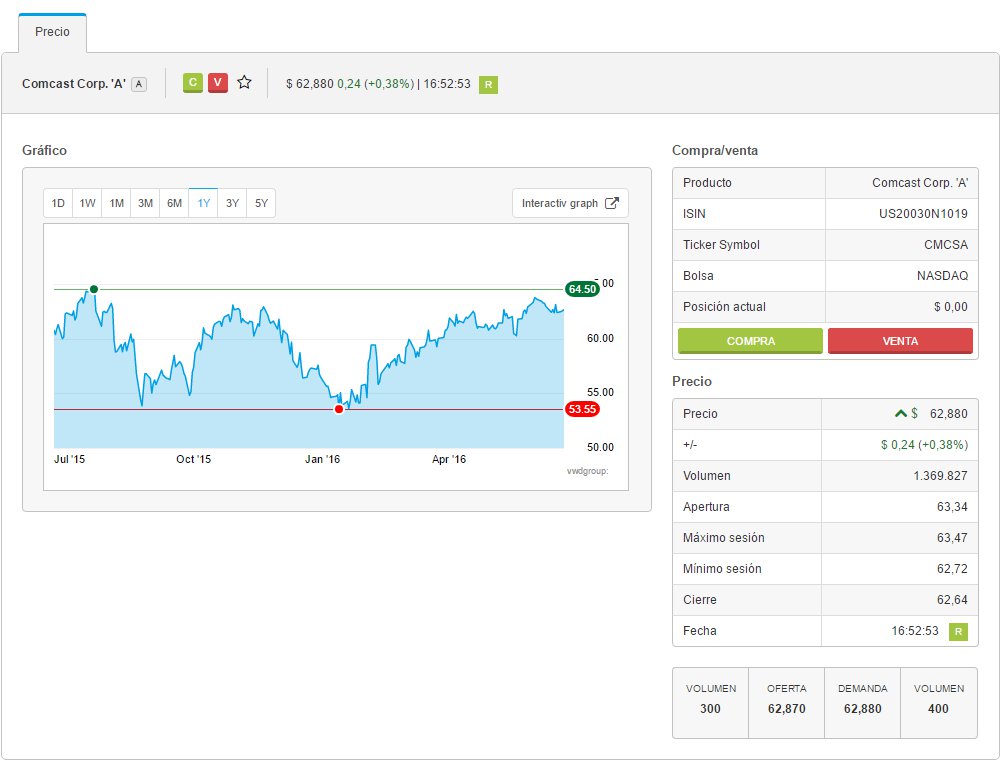Click the red VENTA button

click(900, 341)
